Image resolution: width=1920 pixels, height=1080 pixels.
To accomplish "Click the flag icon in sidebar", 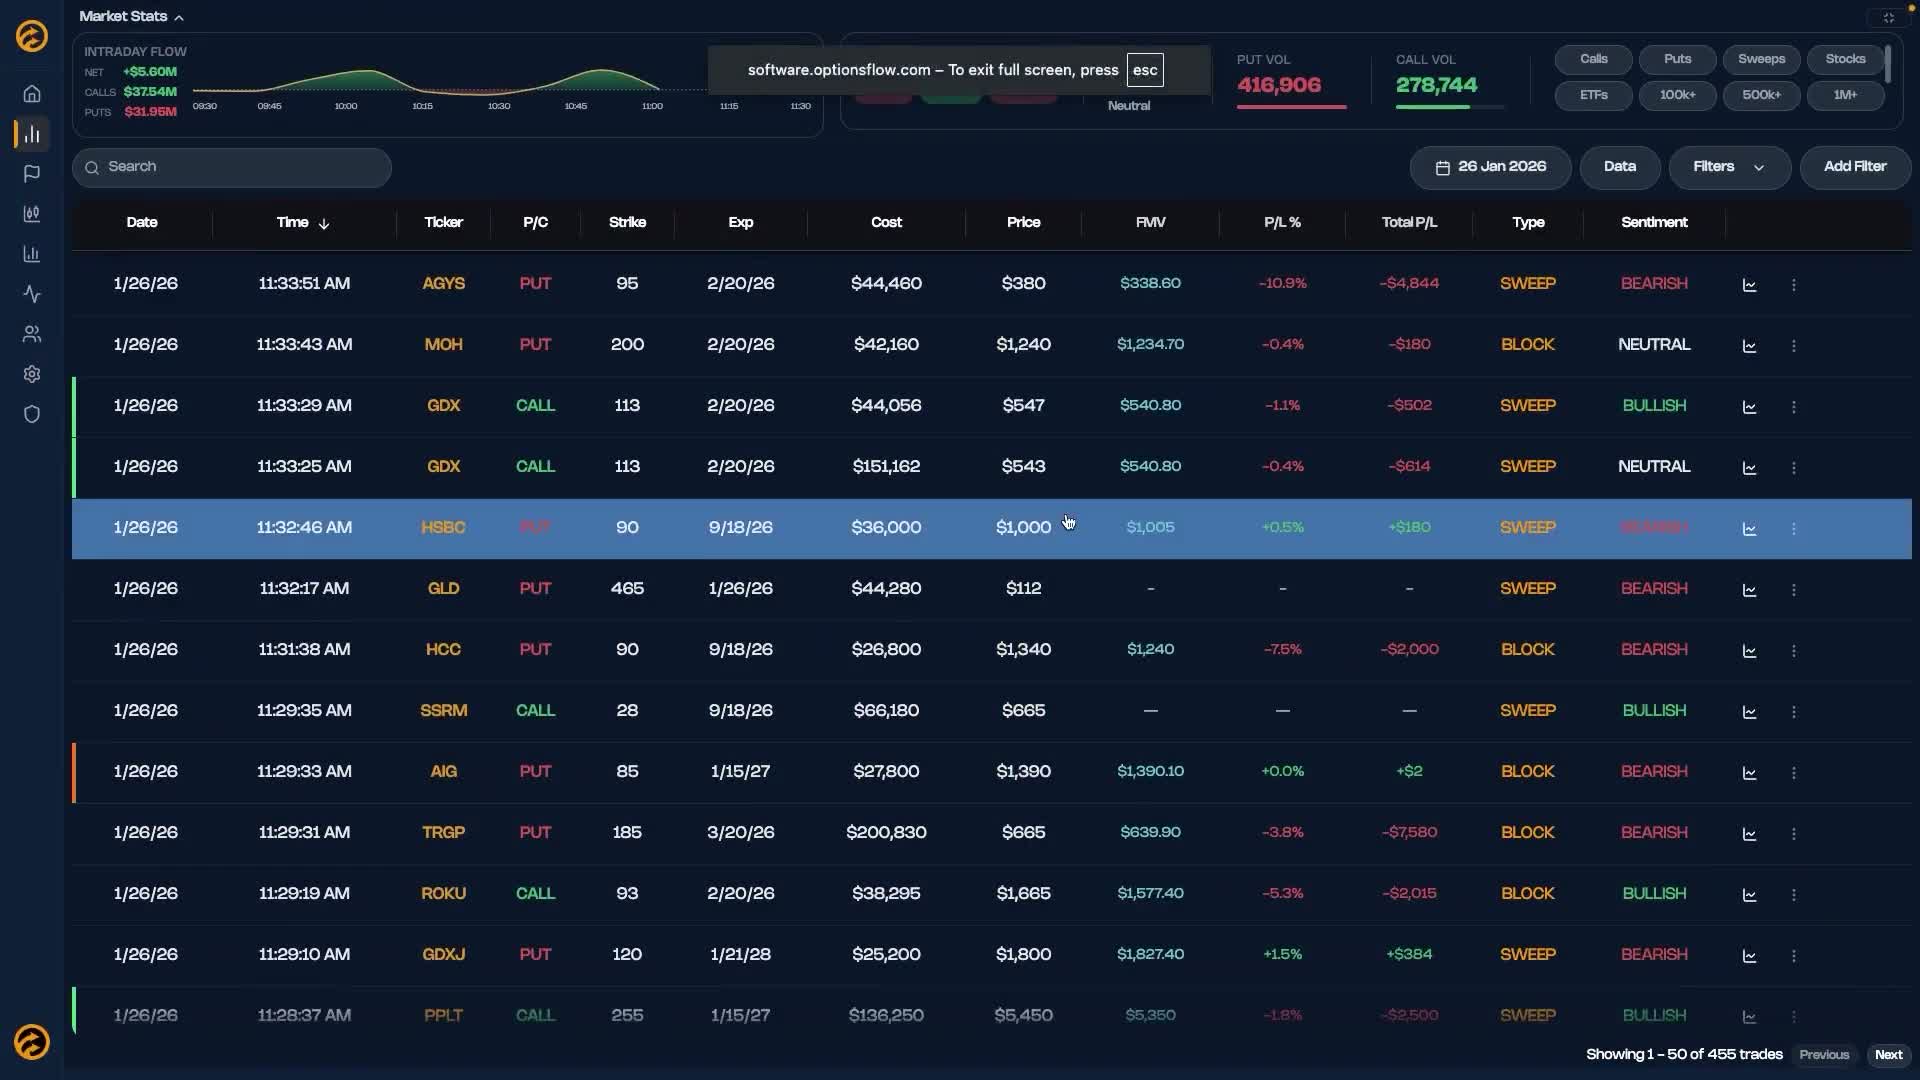I will point(32,174).
